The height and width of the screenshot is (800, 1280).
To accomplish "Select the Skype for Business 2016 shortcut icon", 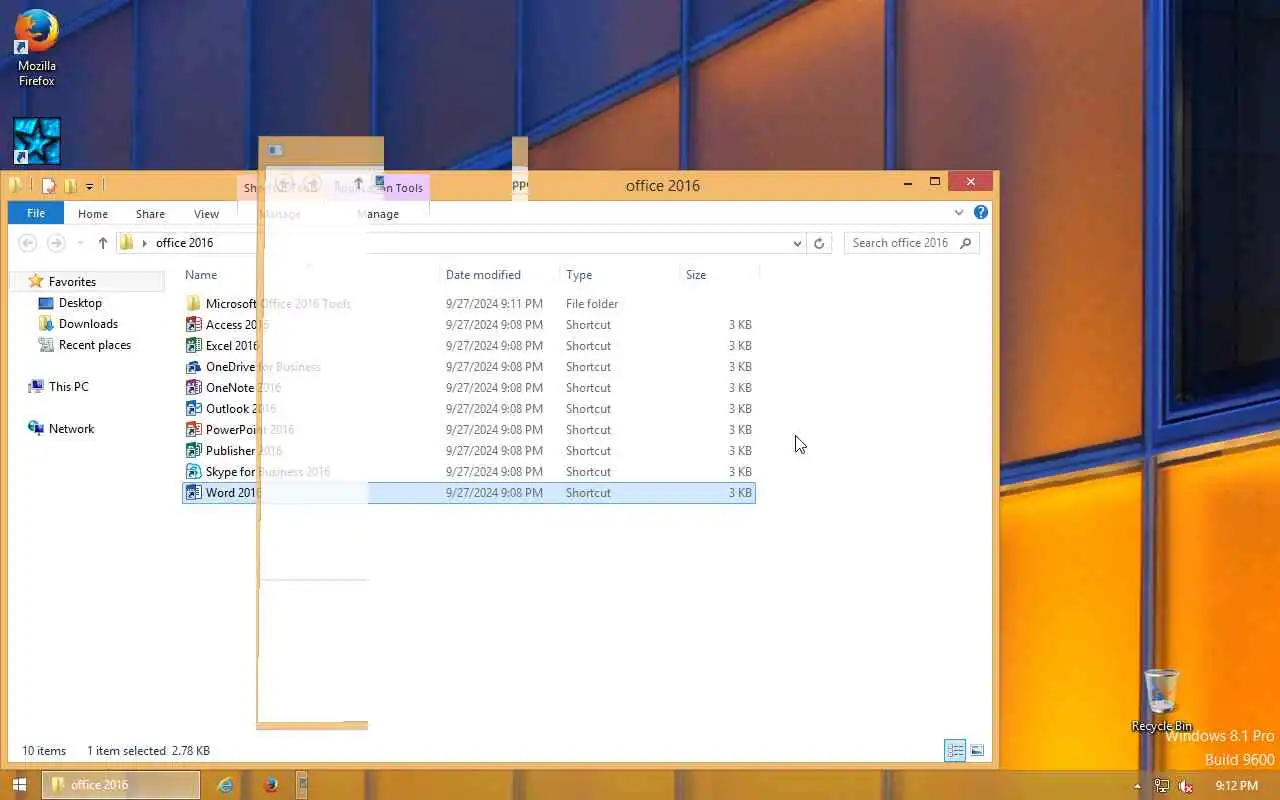I will (194, 472).
